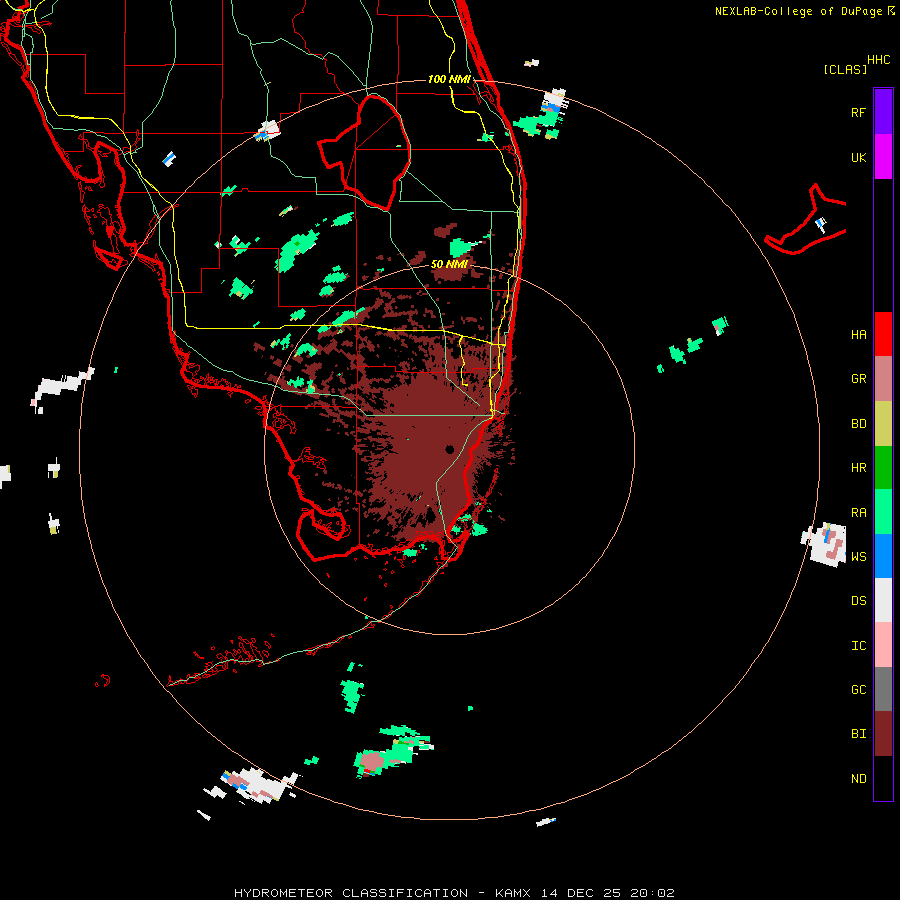Click the HR dark green legend swatch
Screen dimensions: 900x900
[x=883, y=467]
